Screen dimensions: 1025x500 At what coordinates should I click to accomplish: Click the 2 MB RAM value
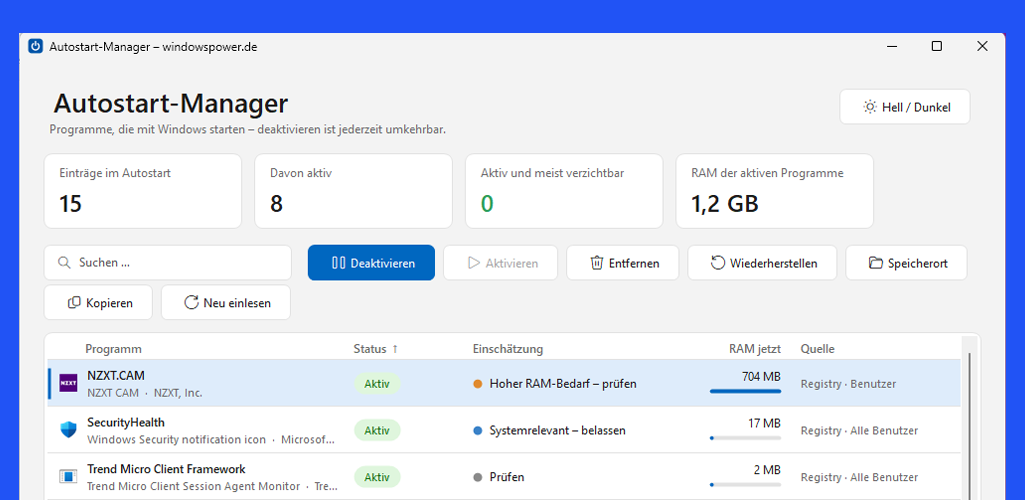(x=767, y=469)
